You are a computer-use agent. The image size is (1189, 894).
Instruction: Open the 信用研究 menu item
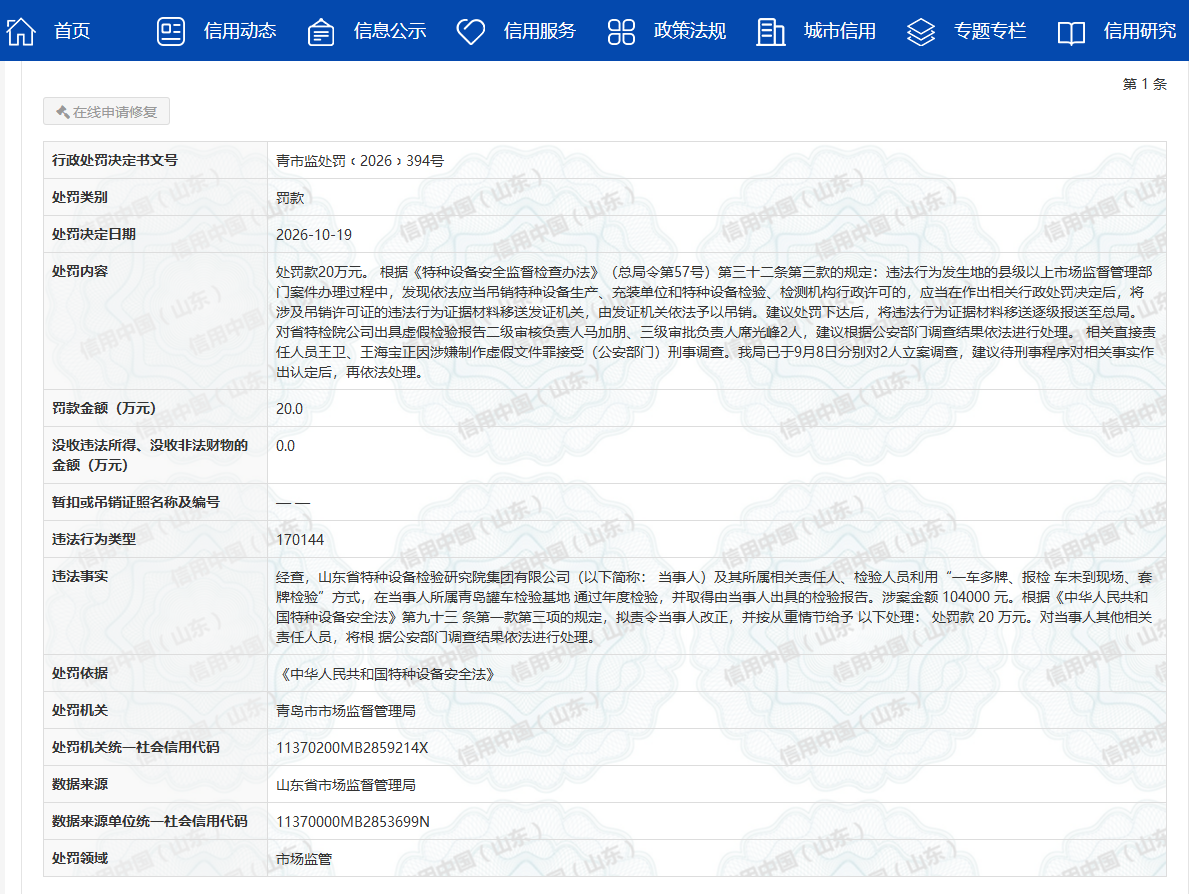tap(1140, 31)
